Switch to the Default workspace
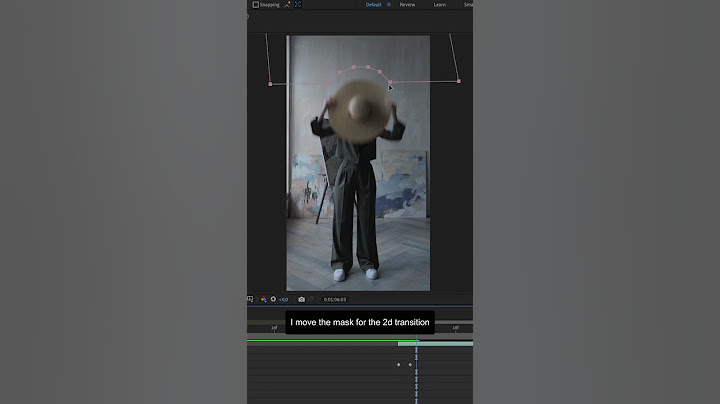This screenshot has width=720, height=404. tap(373, 5)
